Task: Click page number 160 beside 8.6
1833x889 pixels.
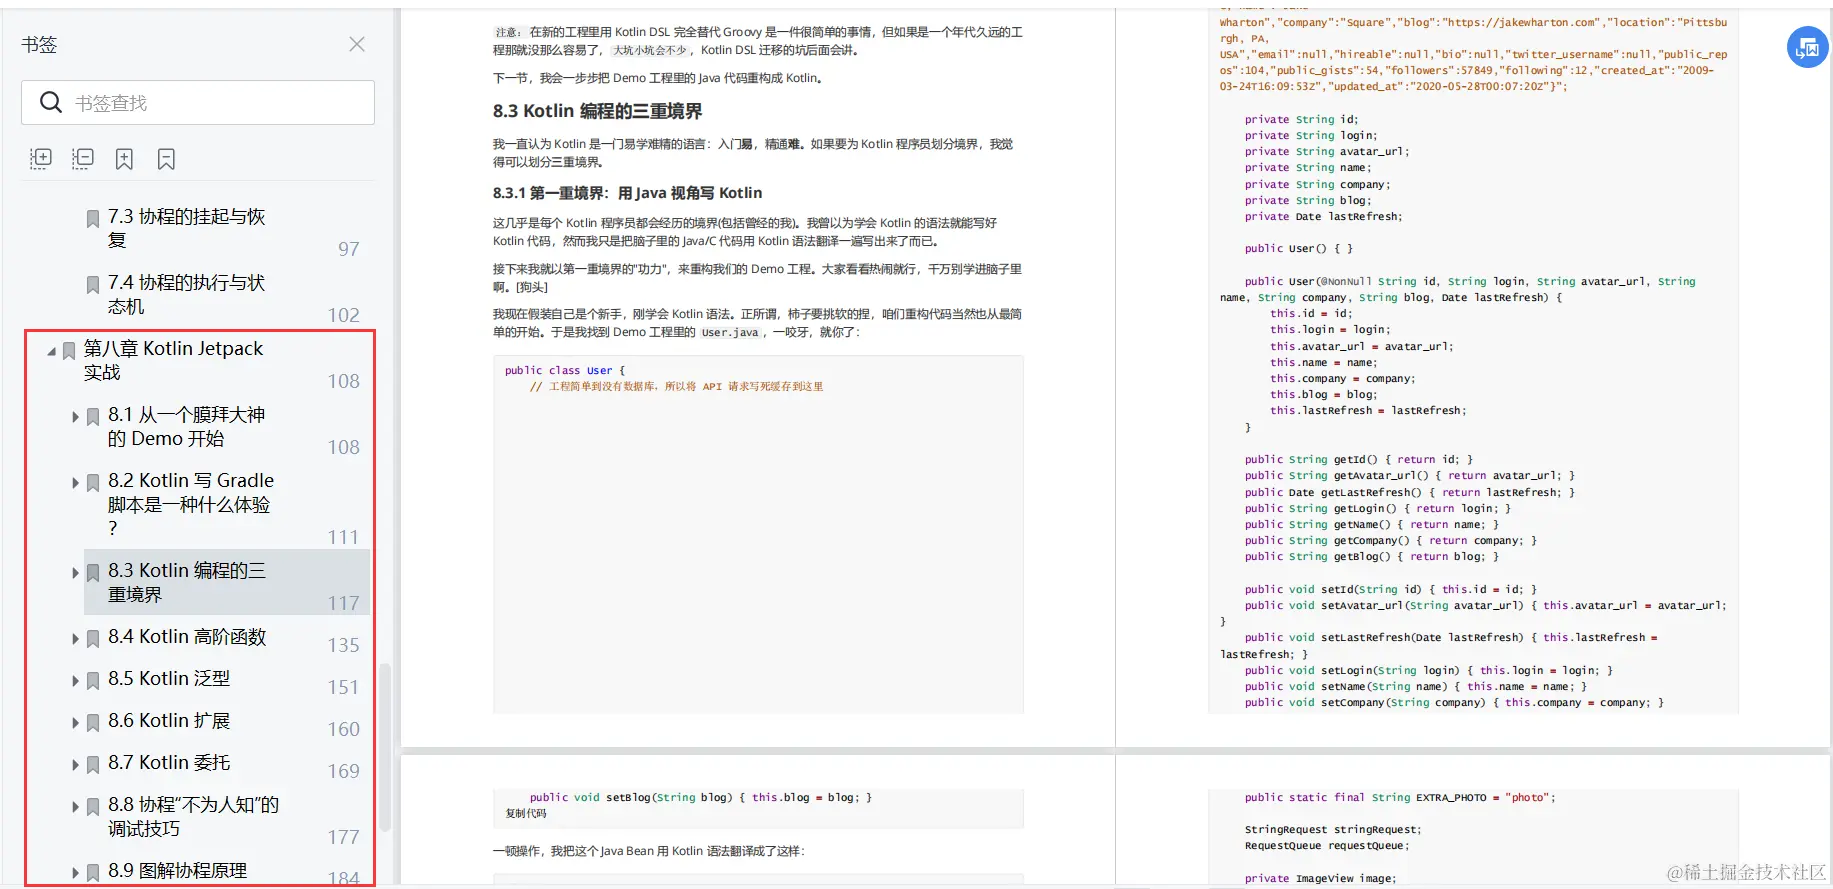Action: (343, 729)
